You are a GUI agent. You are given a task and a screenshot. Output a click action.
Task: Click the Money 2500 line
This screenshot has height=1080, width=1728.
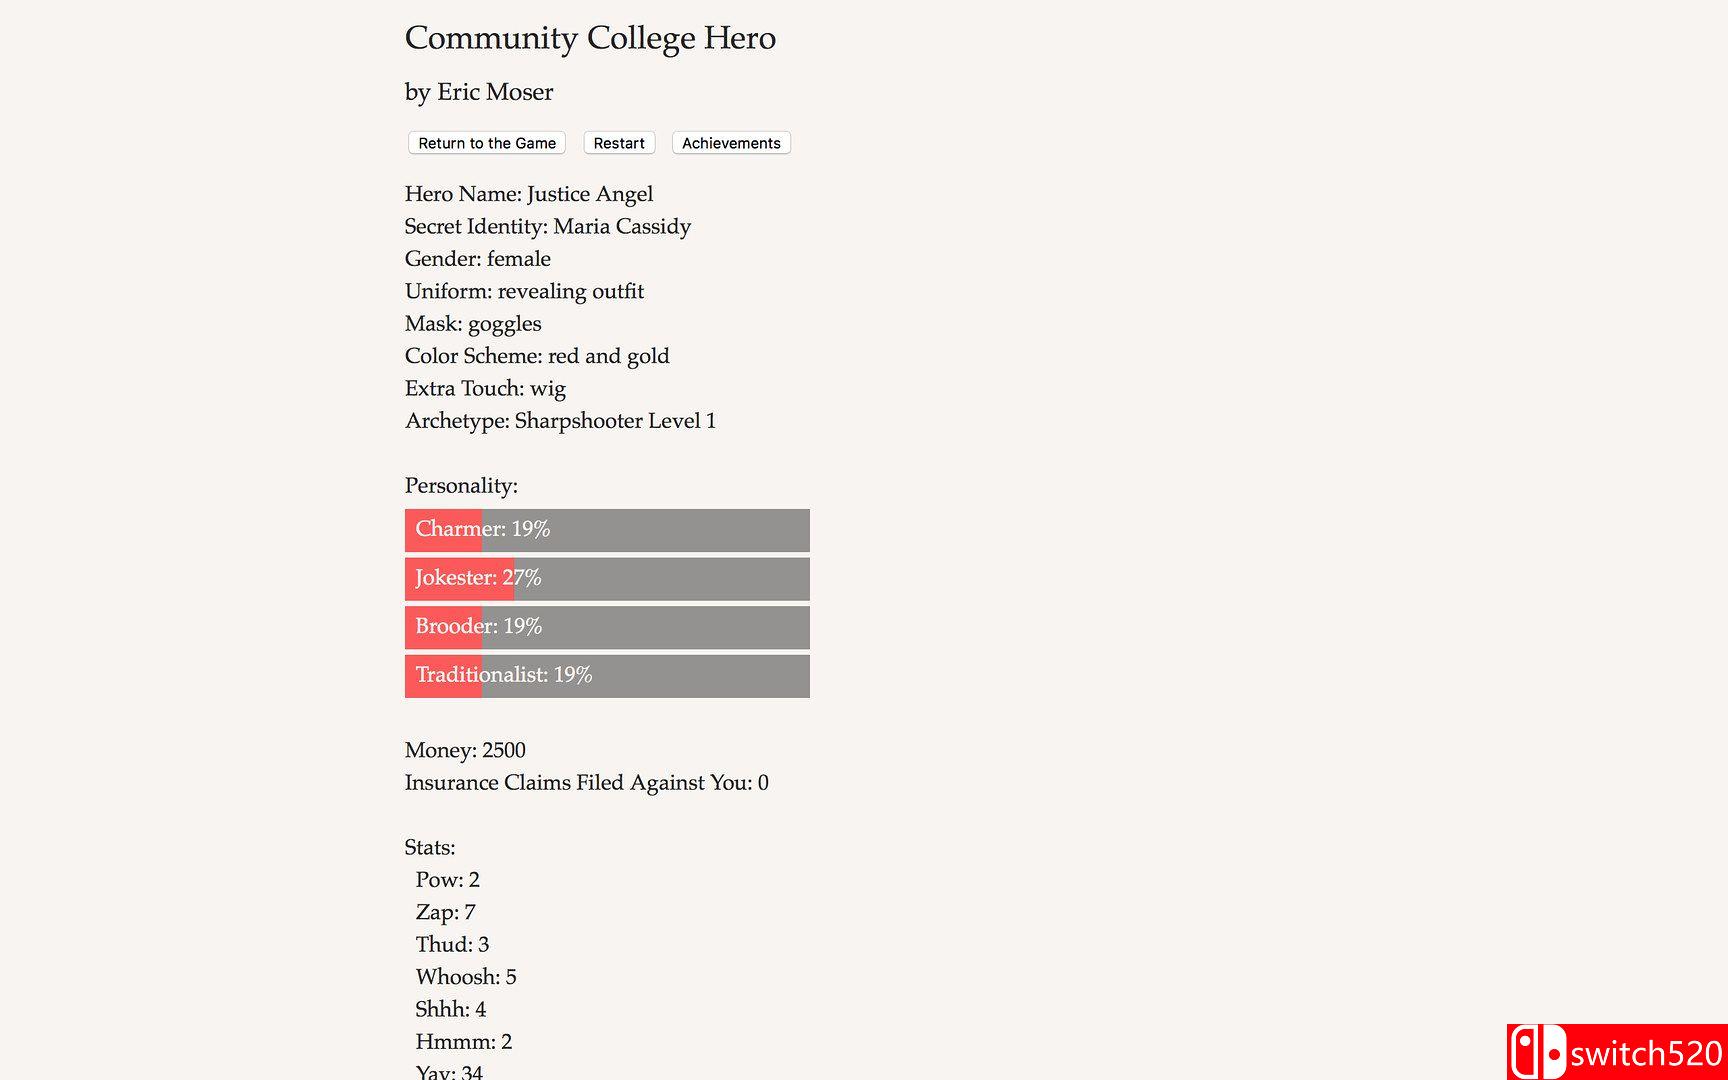coord(465,751)
